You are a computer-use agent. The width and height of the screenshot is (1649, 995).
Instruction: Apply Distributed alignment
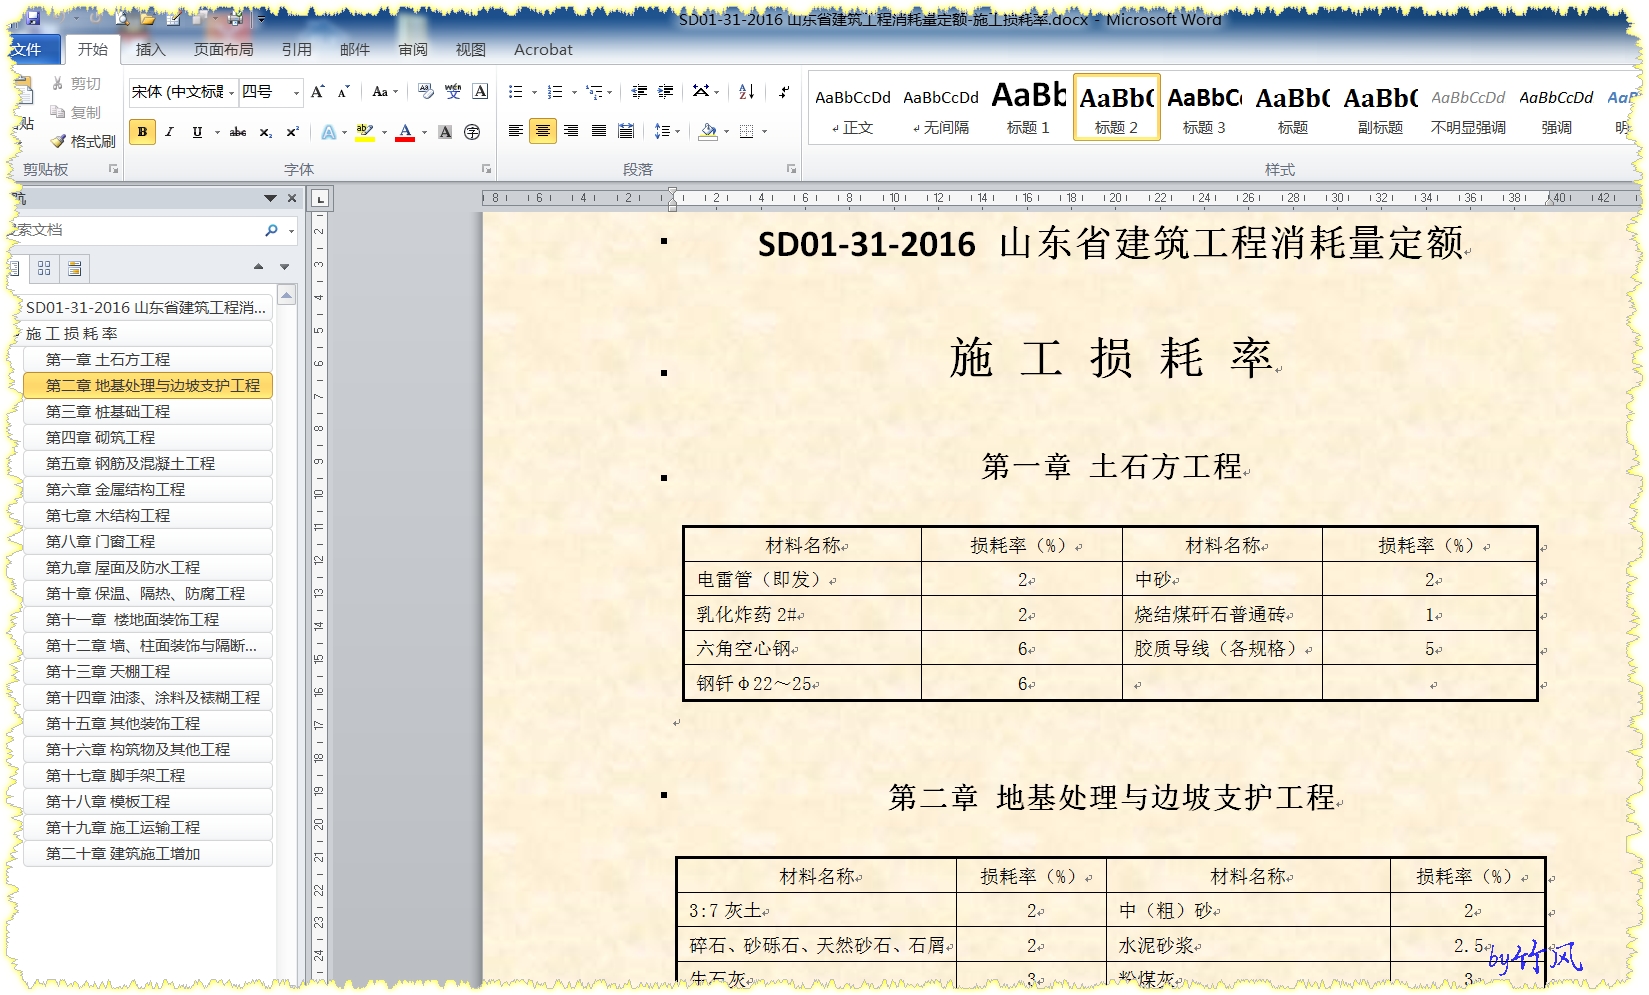626,131
